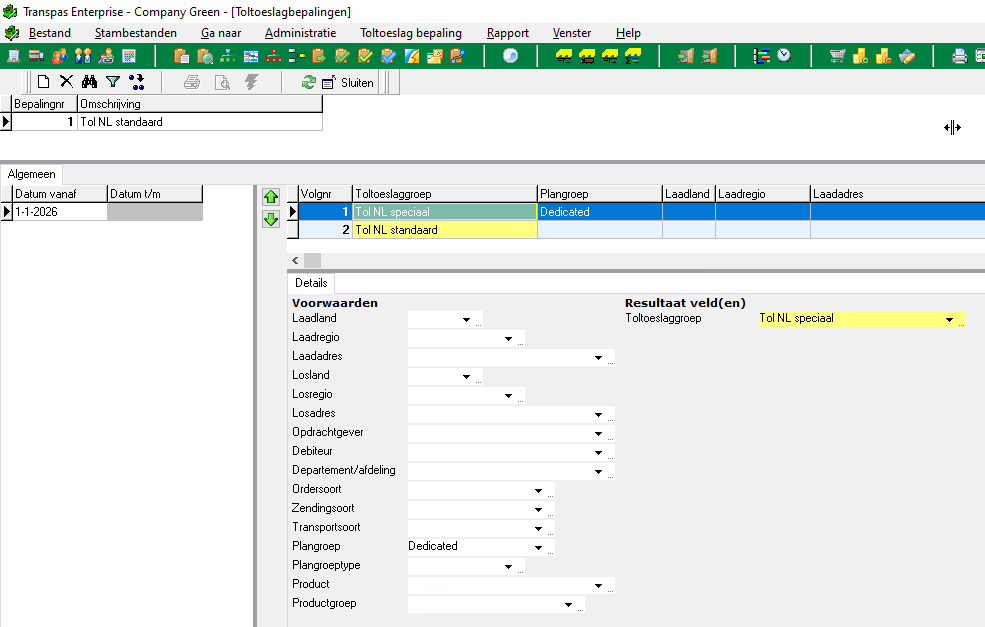Open the Plangroep Dedicated dropdown
This screenshot has height=627, width=985.
[538, 547]
